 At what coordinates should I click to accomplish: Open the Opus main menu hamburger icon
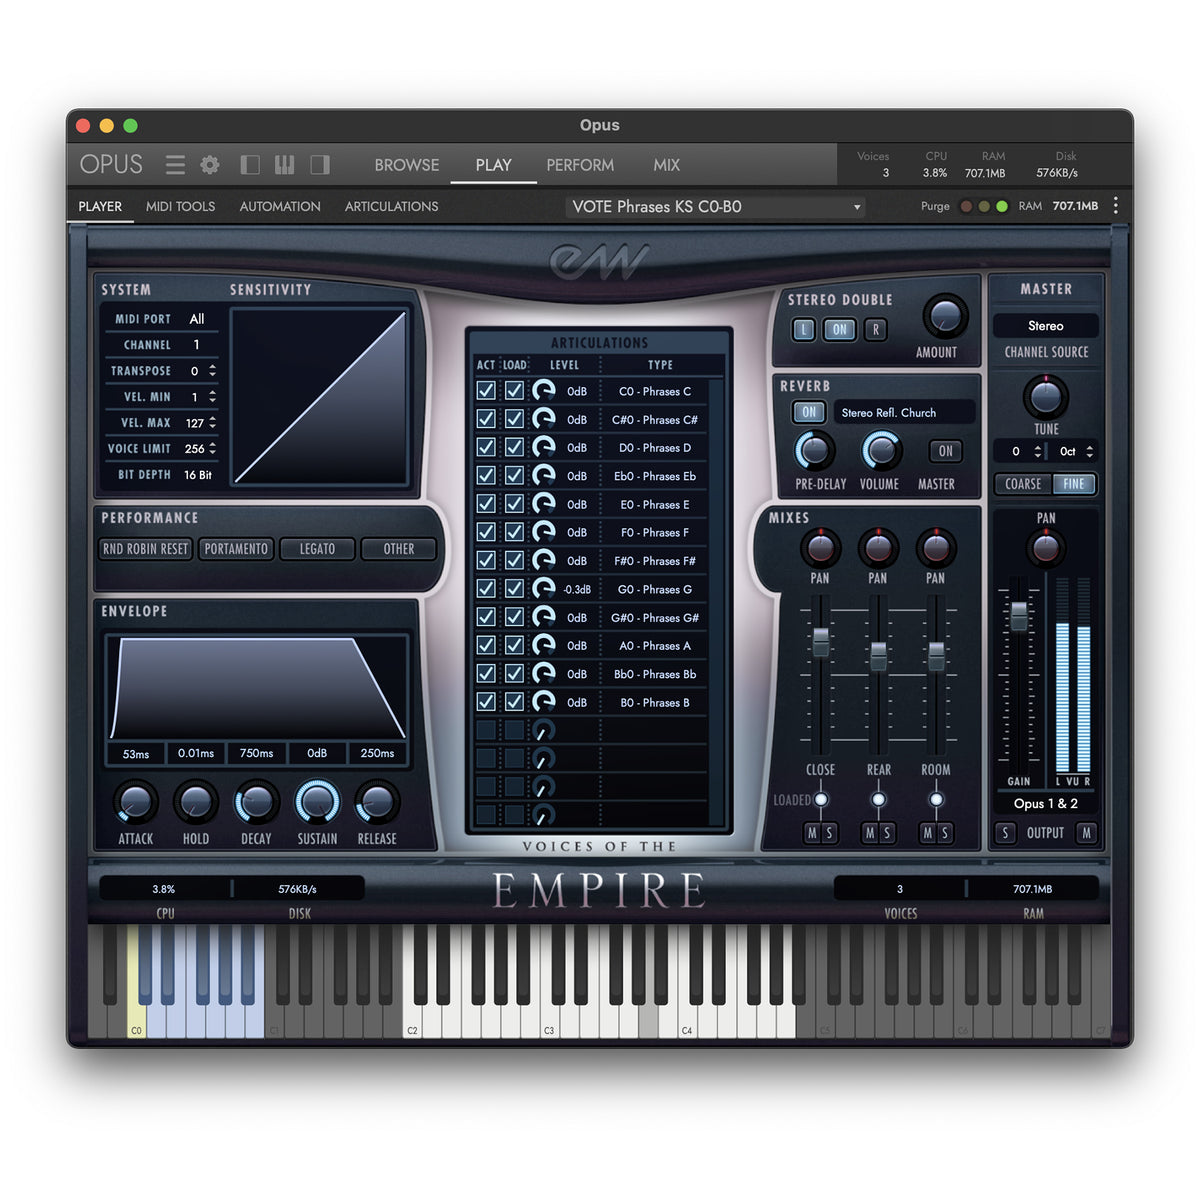(175, 165)
